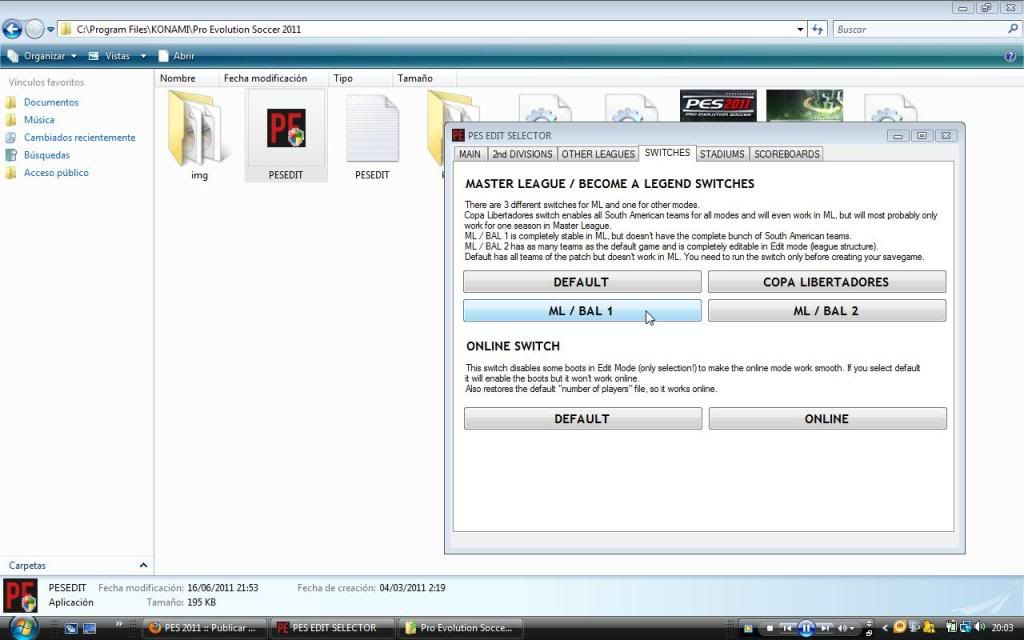Switch to the STADIUMS tab

[722, 153]
